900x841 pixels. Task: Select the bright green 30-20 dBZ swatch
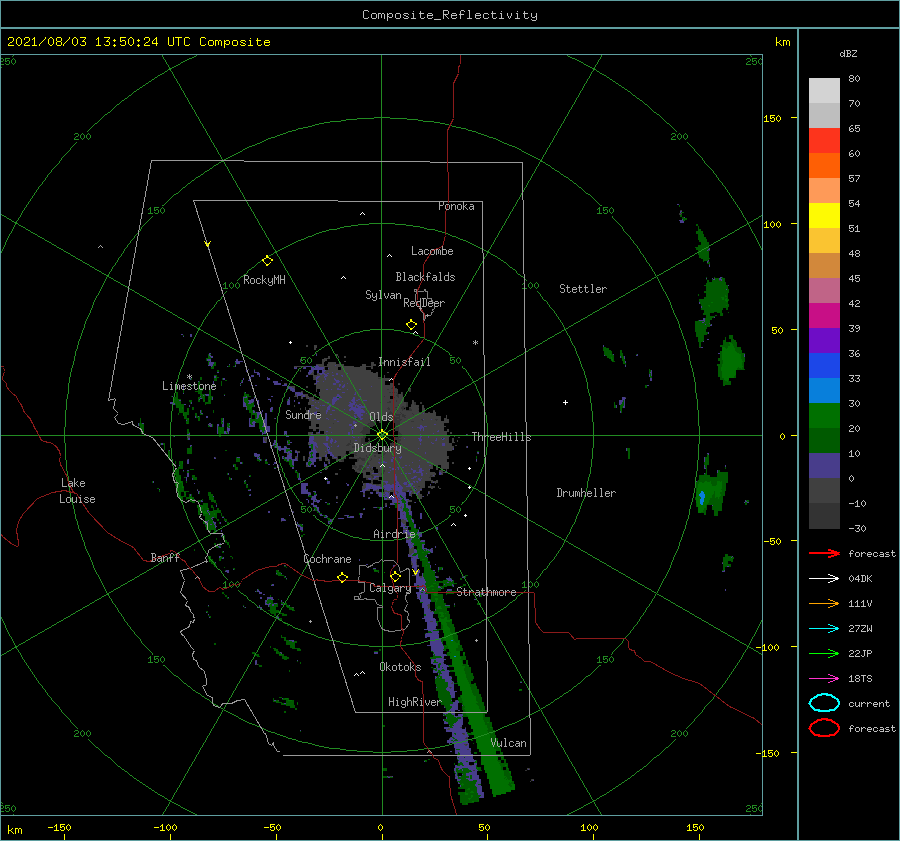[x=824, y=416]
